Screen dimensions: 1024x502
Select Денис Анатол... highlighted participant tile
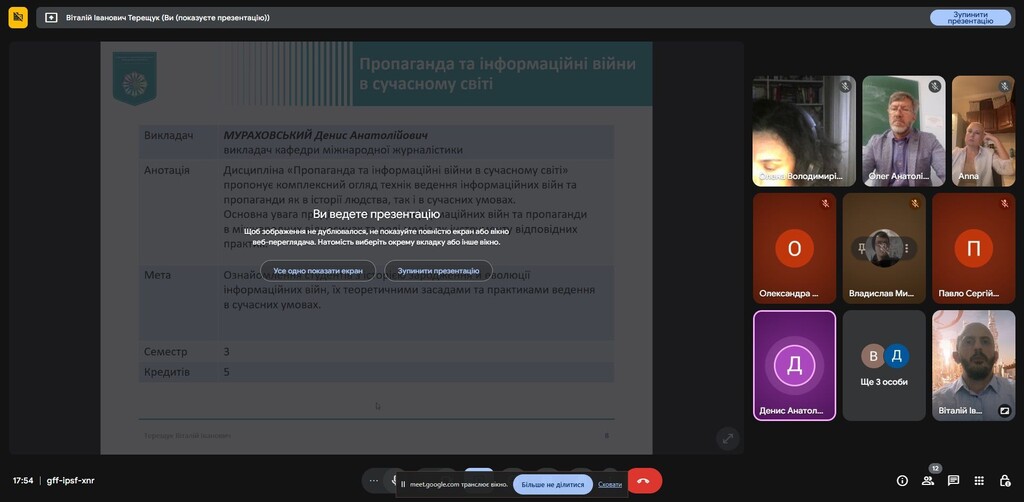click(x=794, y=365)
